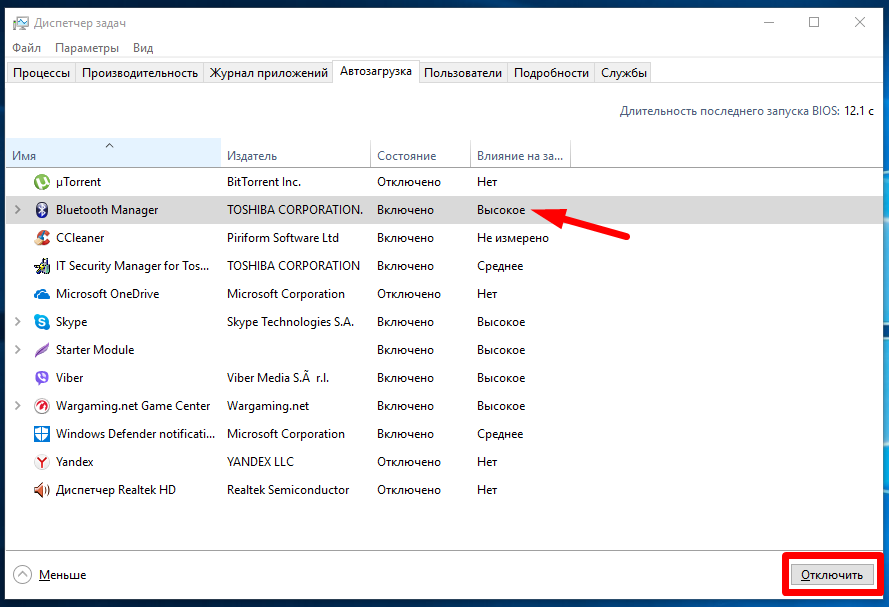The width and height of the screenshot is (889, 607).
Task: Click the Windows Defender shield icon
Action: click(x=42, y=434)
